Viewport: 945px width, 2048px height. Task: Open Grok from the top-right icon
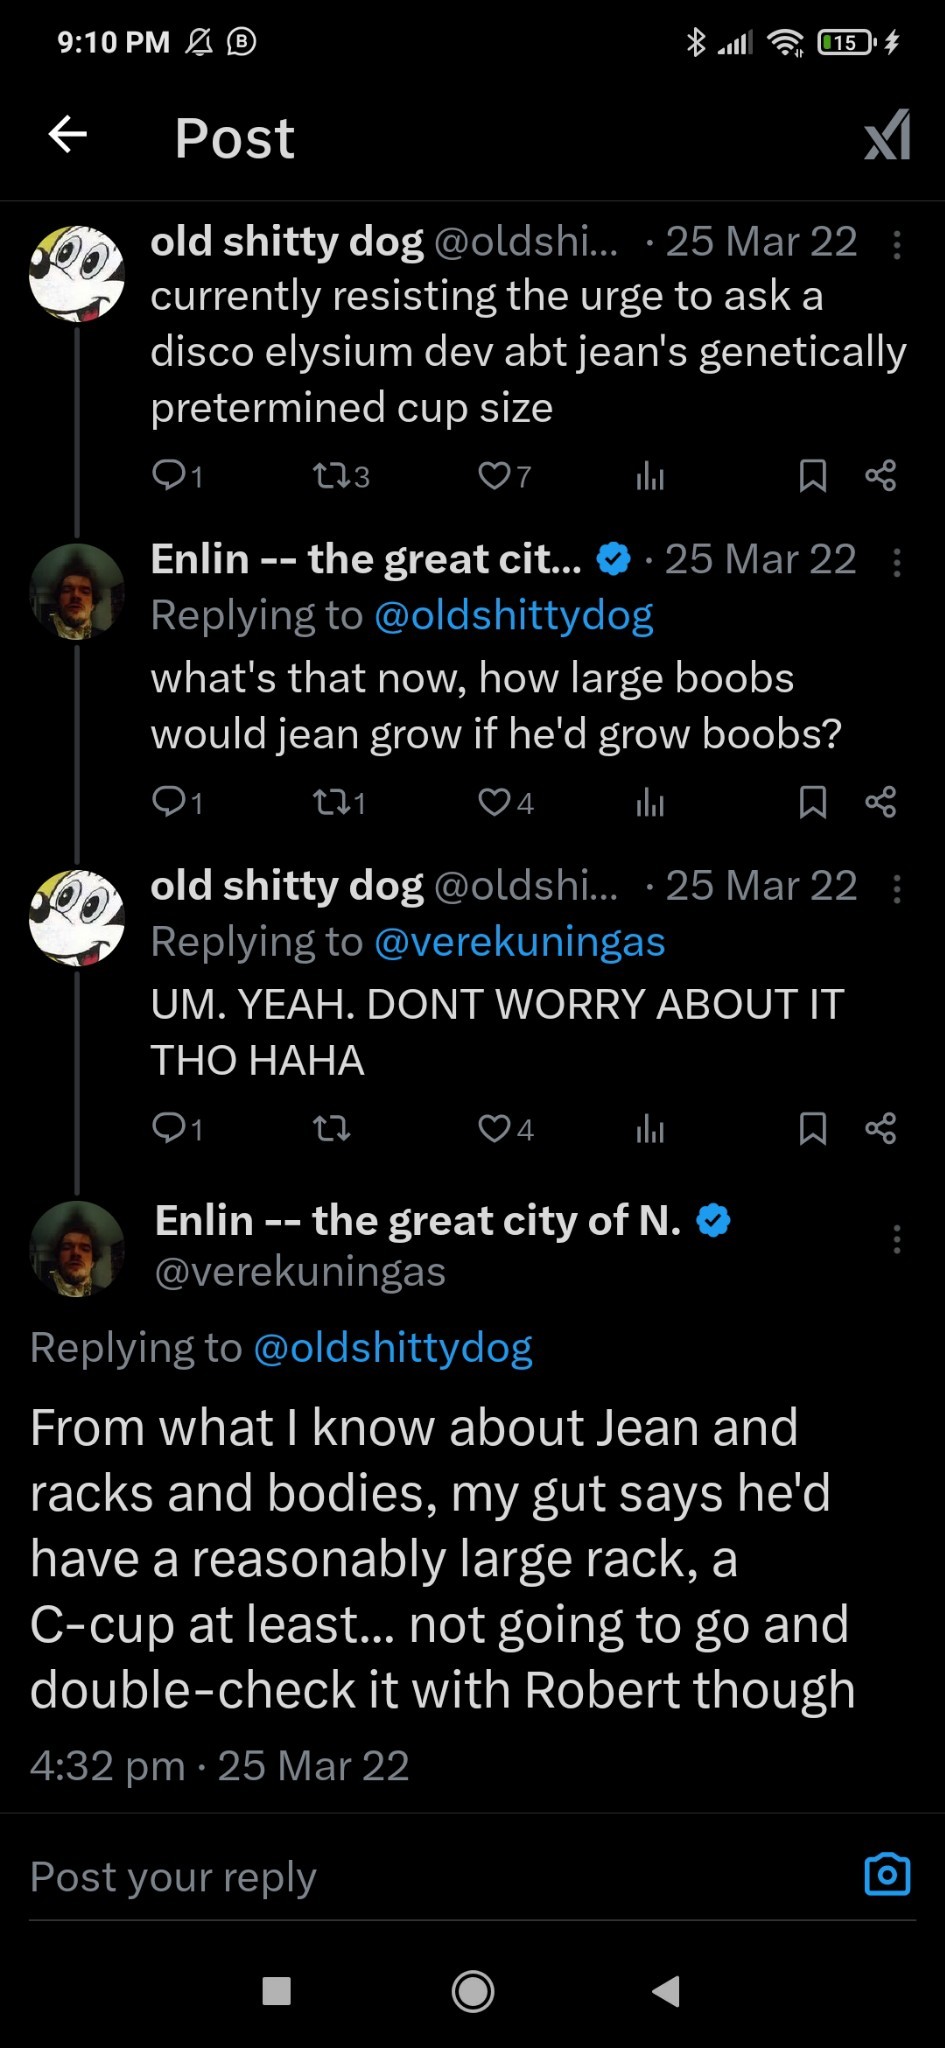887,135
